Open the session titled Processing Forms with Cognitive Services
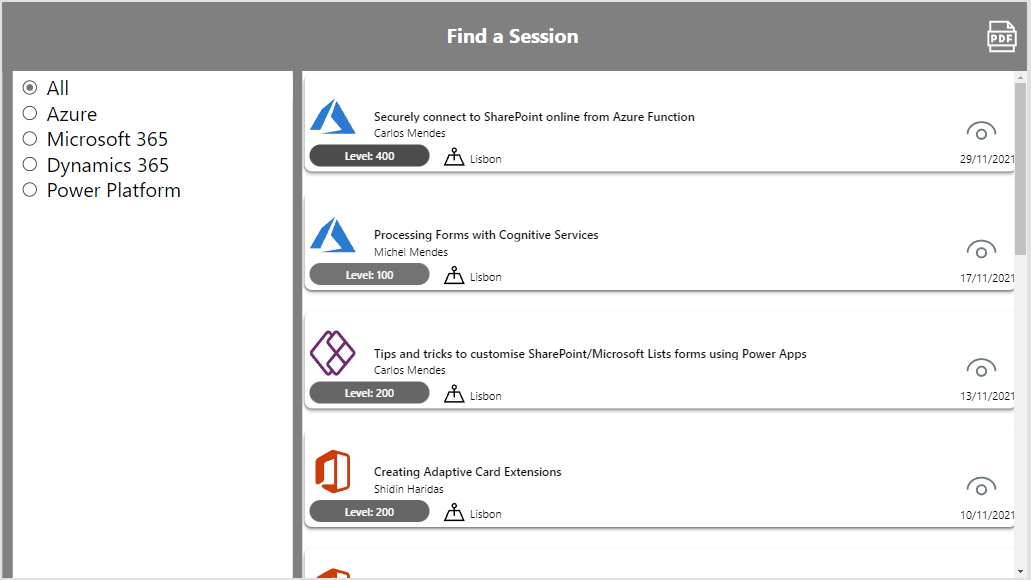The image size is (1031, 580). click(x=486, y=235)
